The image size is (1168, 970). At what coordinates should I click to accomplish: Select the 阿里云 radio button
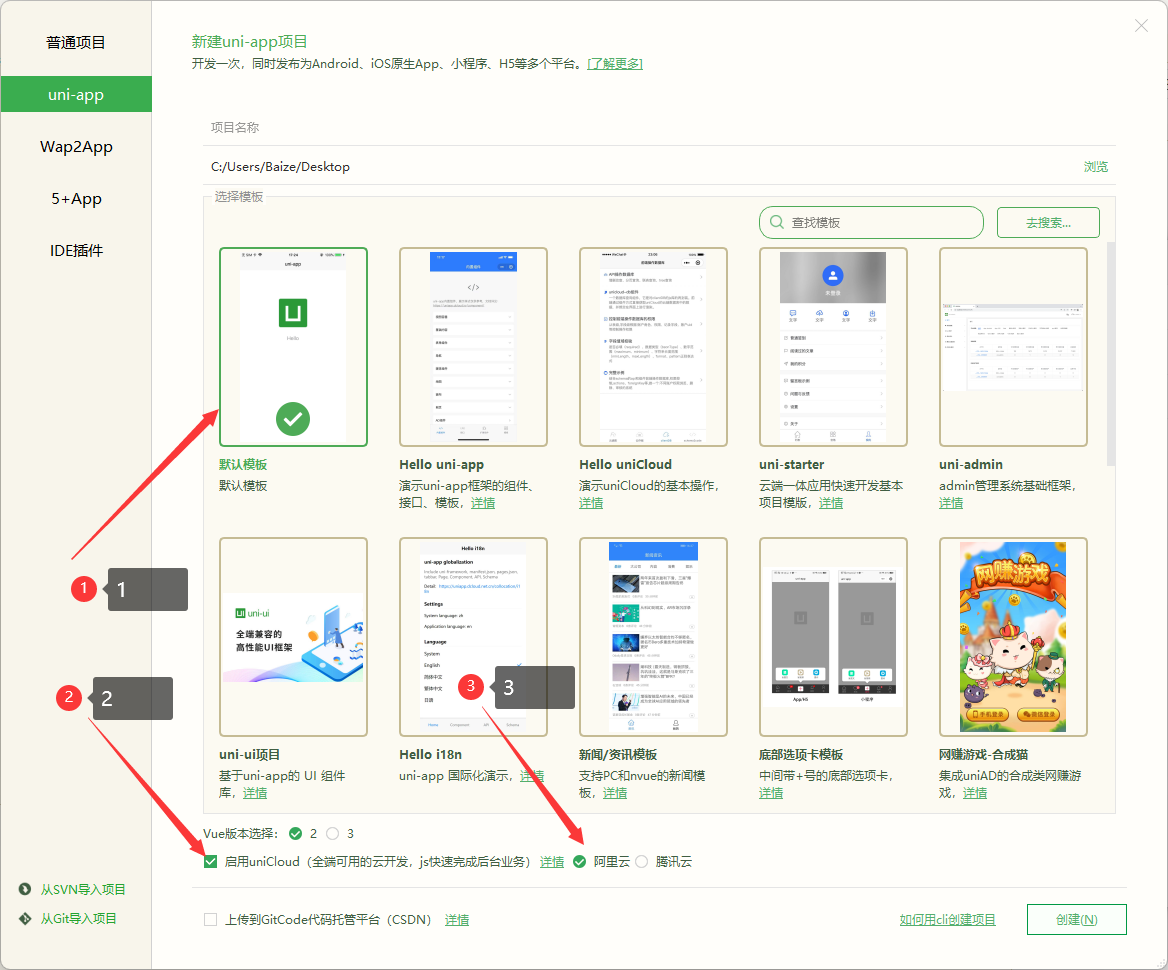(580, 862)
